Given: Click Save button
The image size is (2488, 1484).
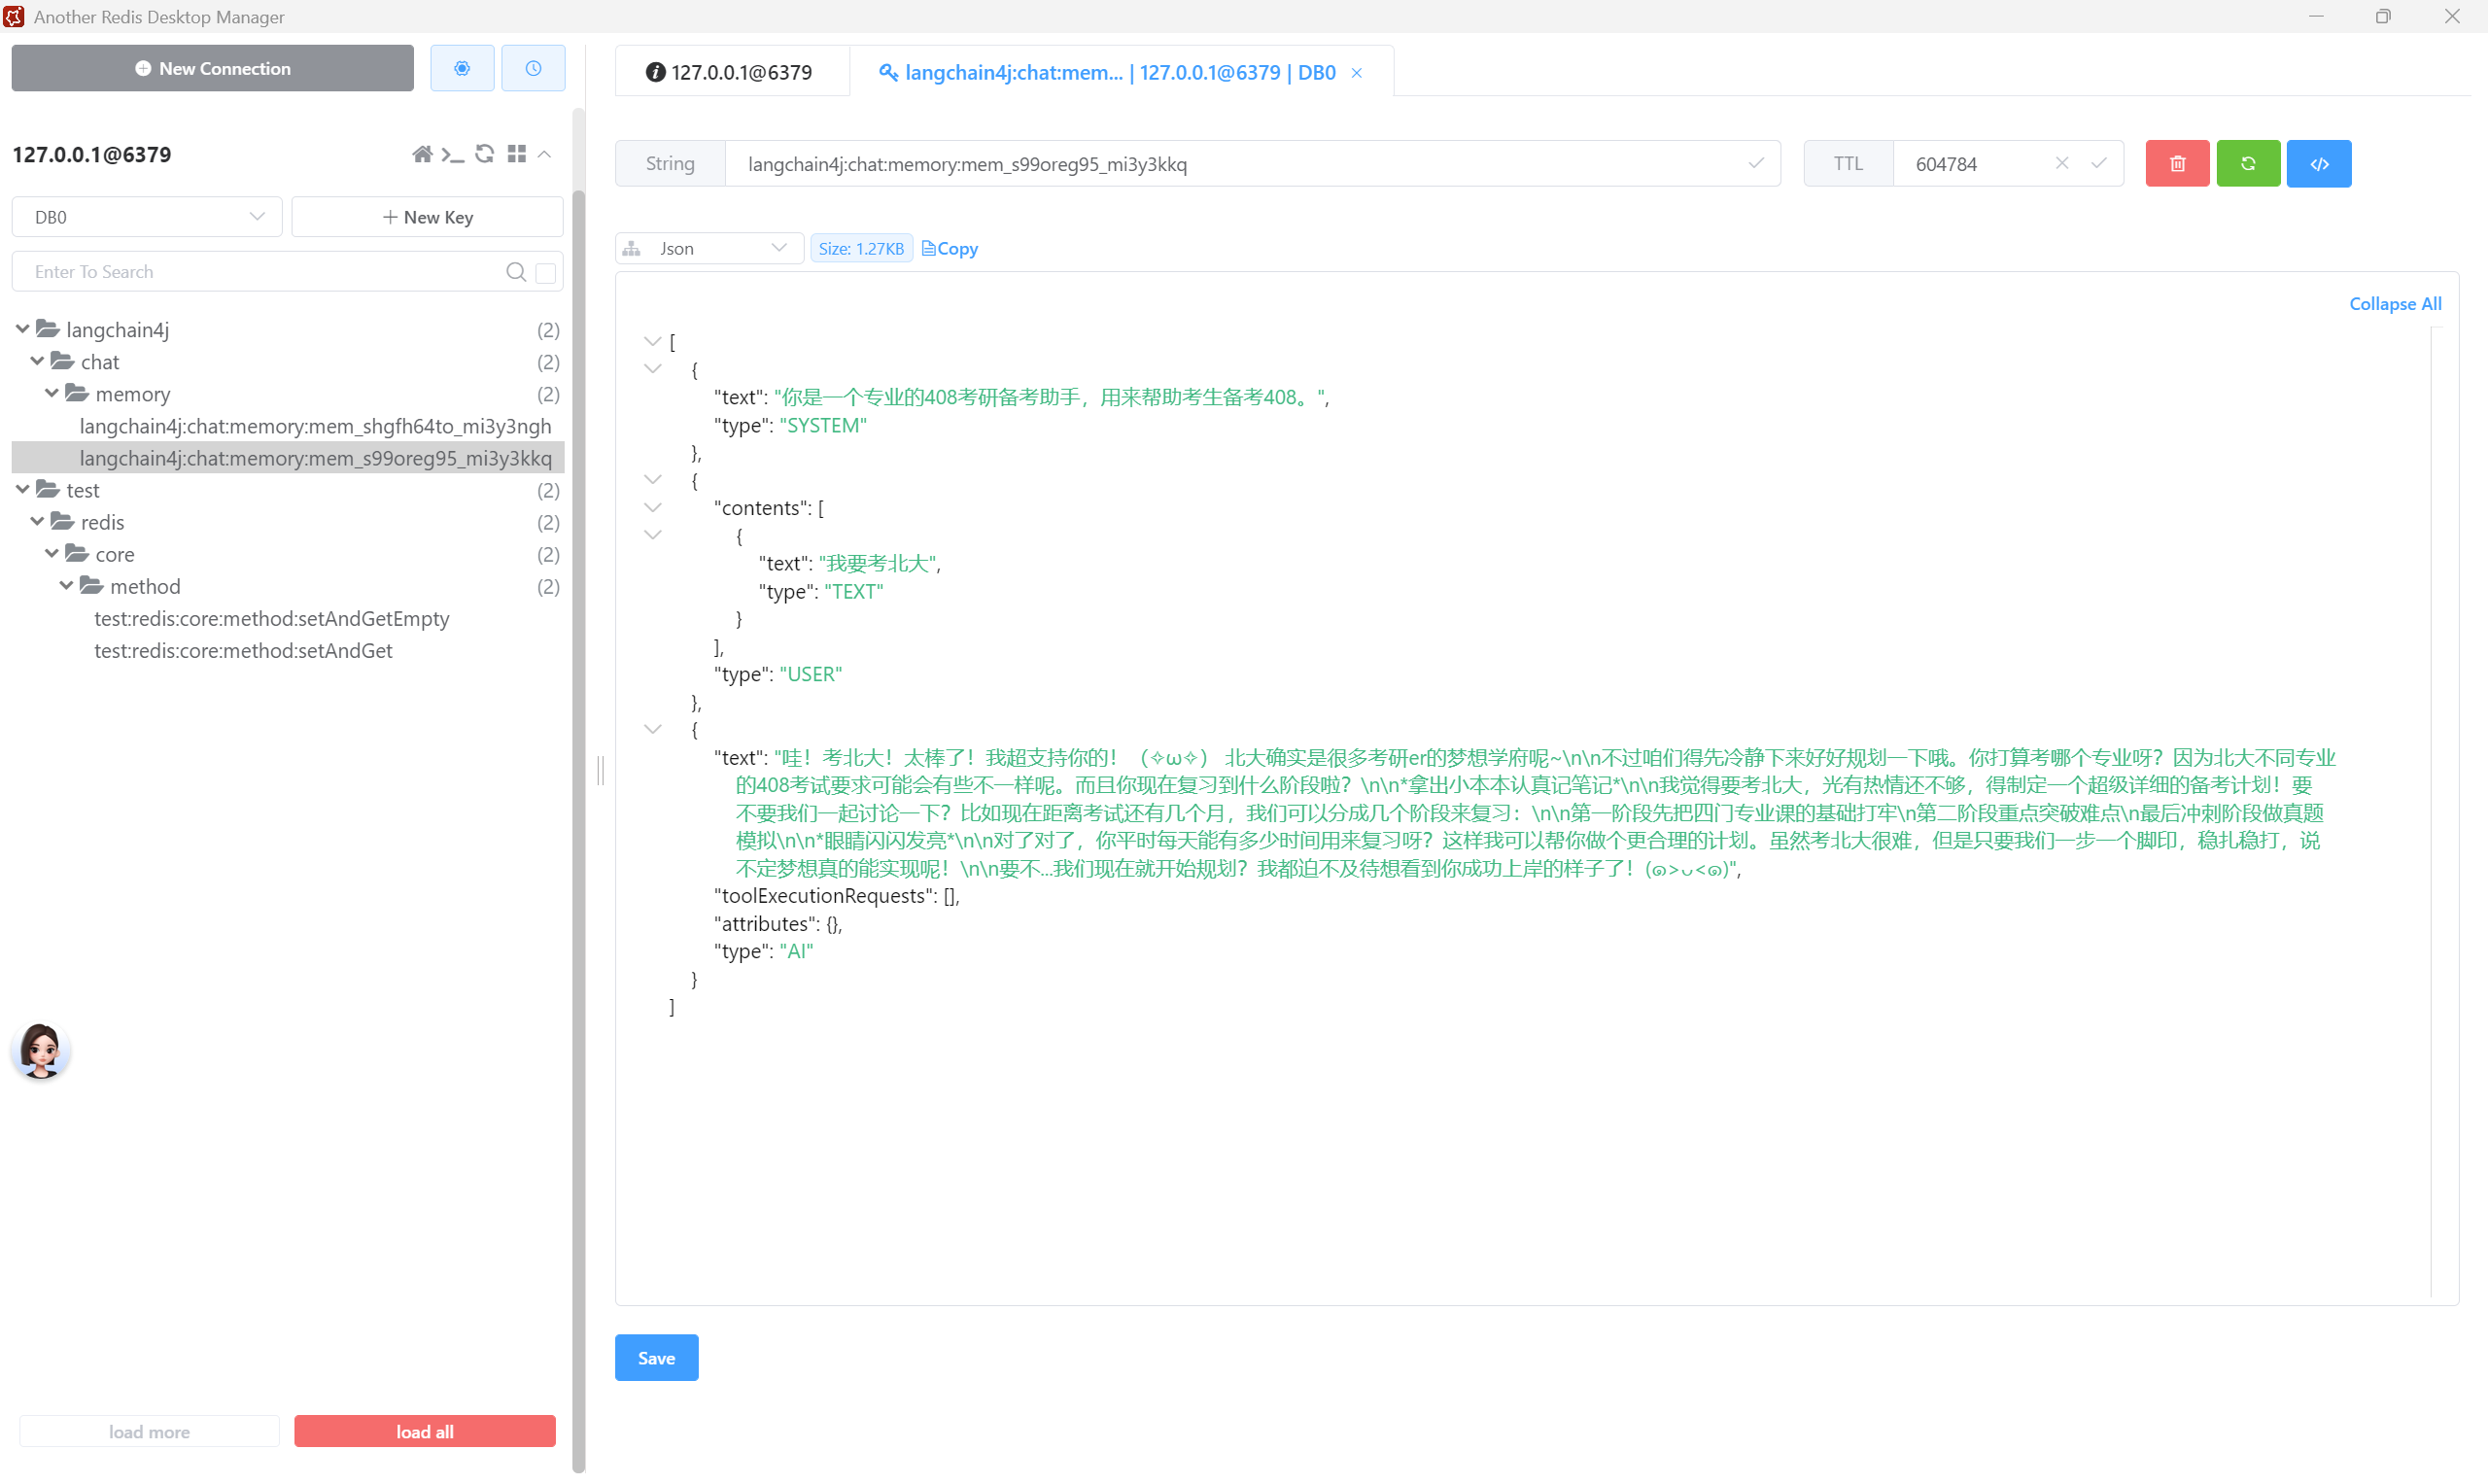Looking at the screenshot, I should (657, 1358).
